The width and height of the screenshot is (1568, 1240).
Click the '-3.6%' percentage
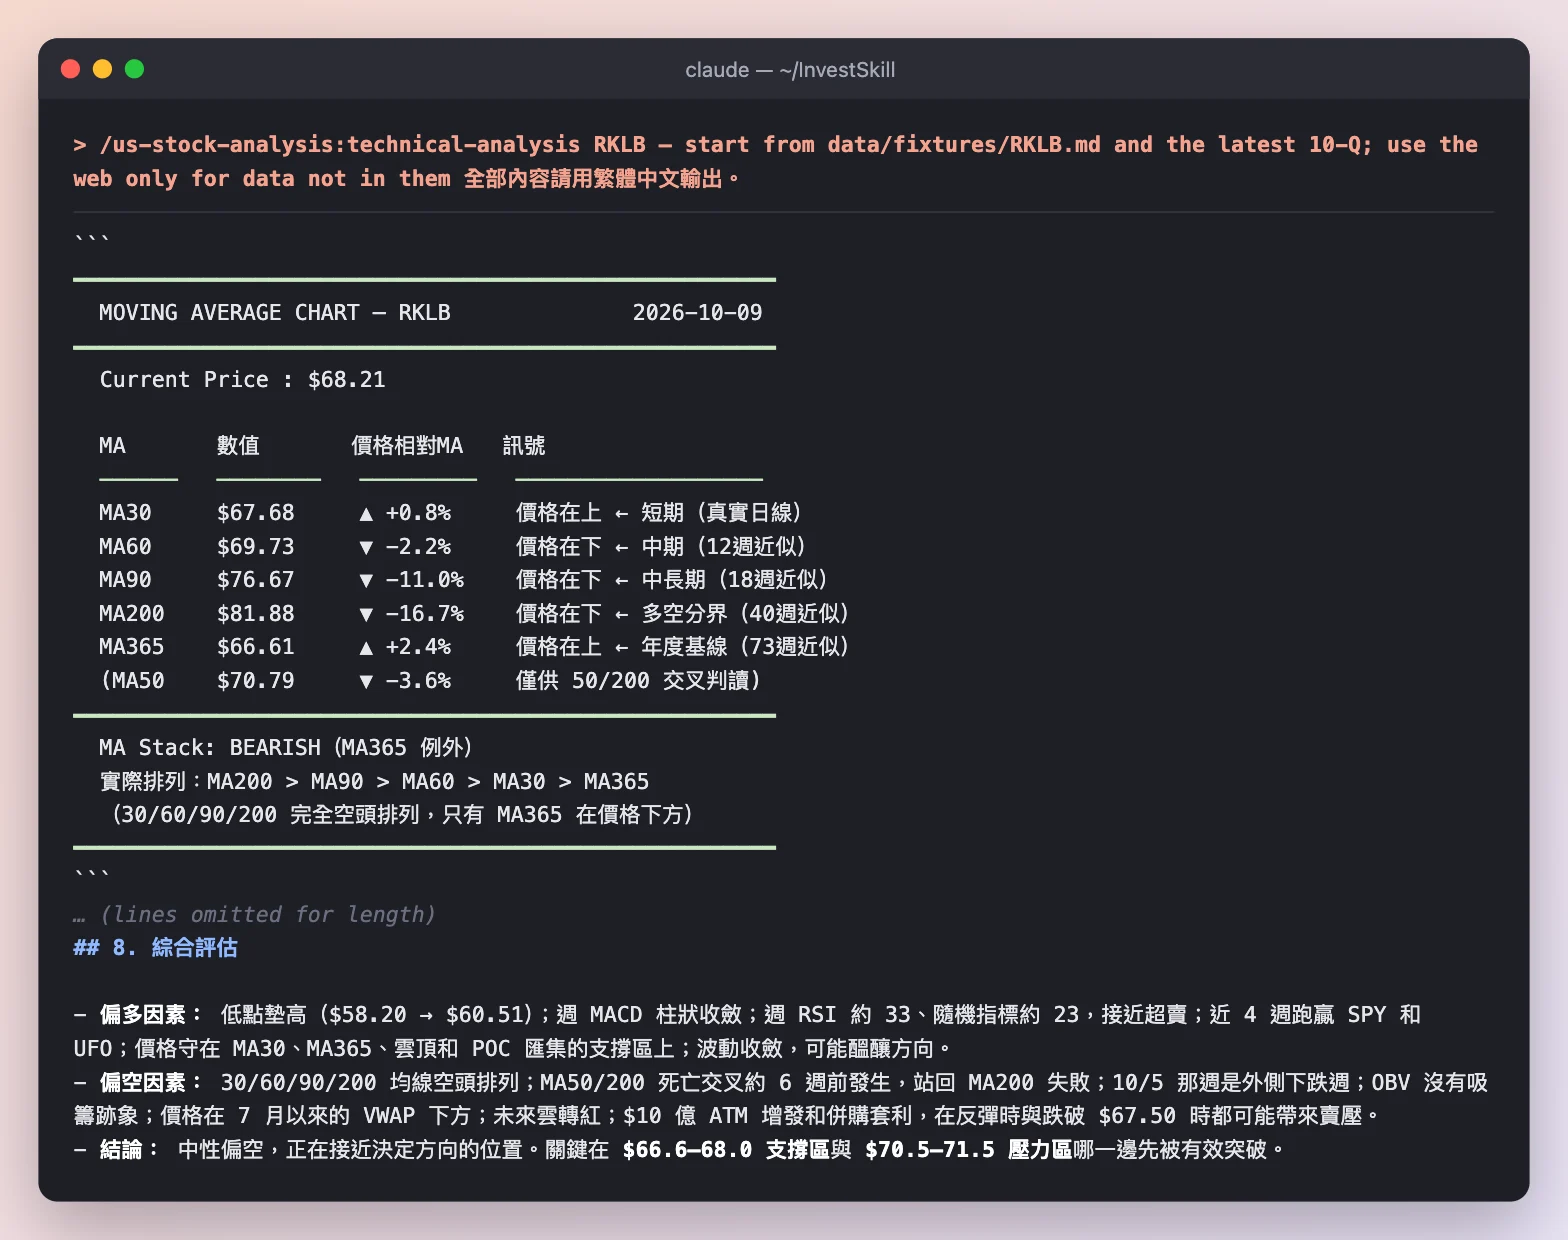(x=418, y=681)
